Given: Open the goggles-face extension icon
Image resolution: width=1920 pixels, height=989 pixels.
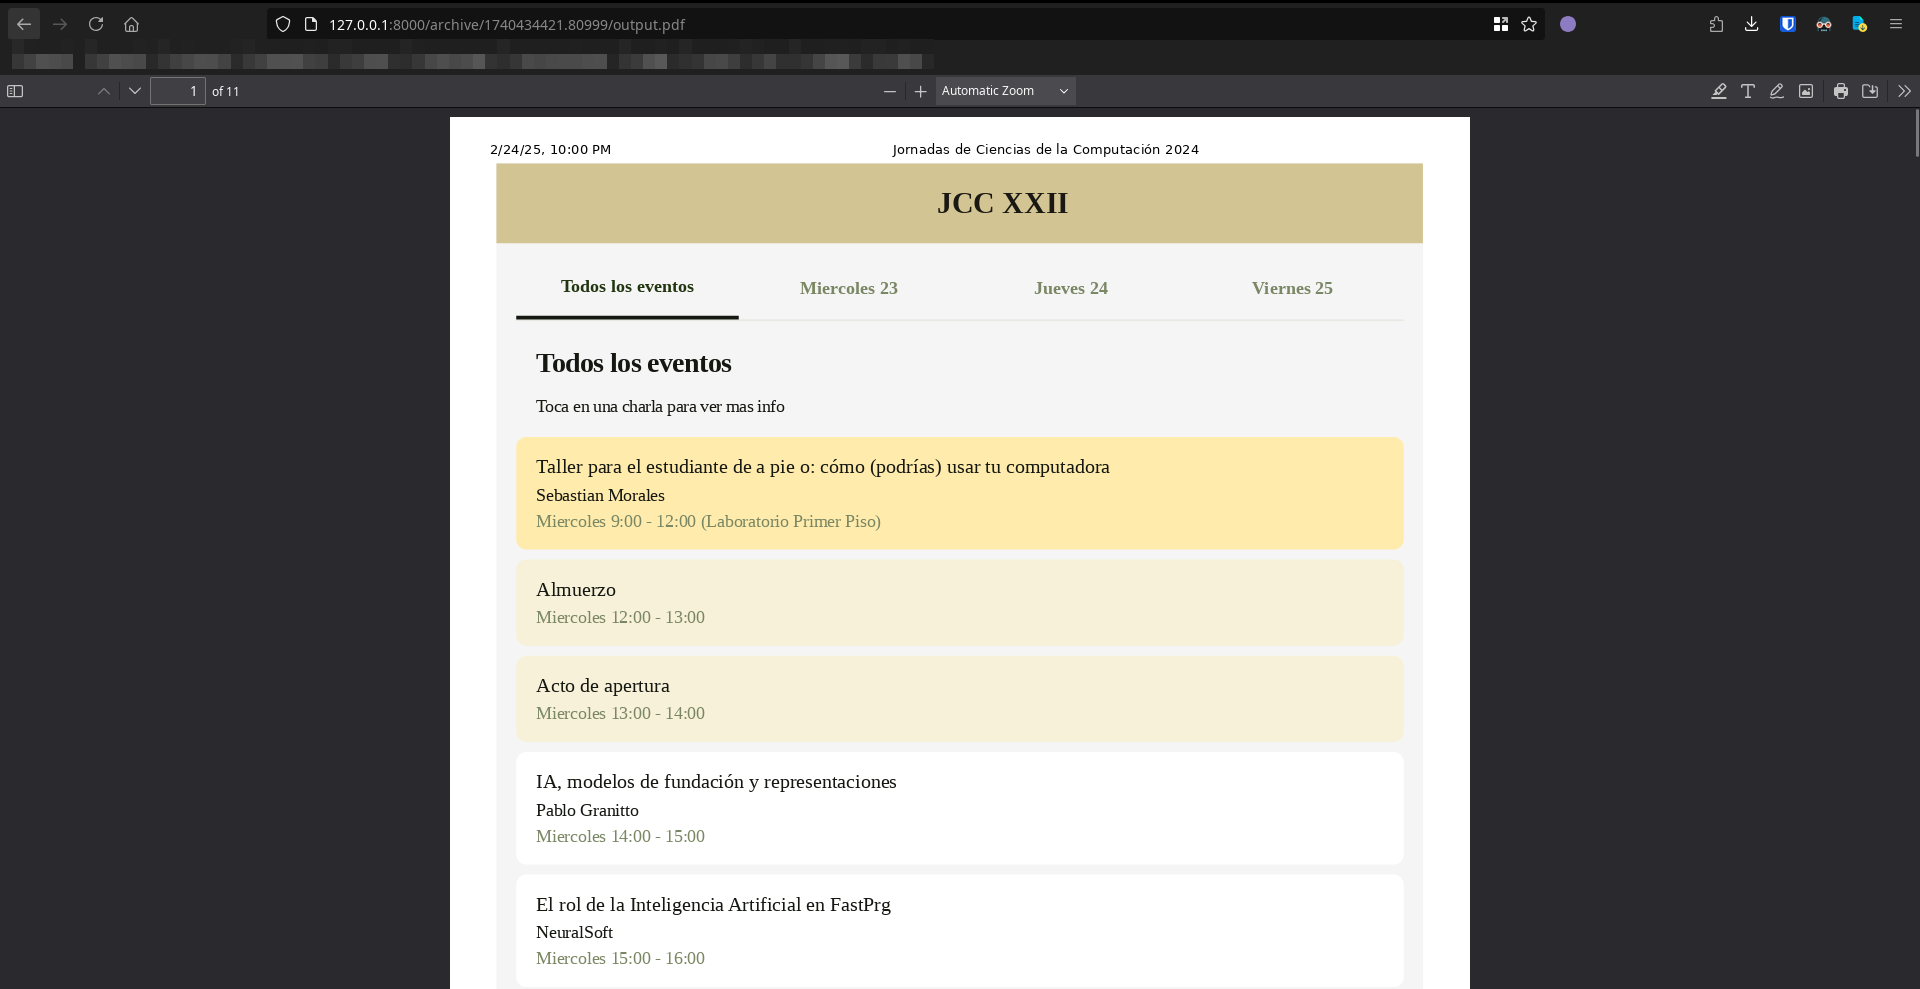Looking at the screenshot, I should [1824, 24].
